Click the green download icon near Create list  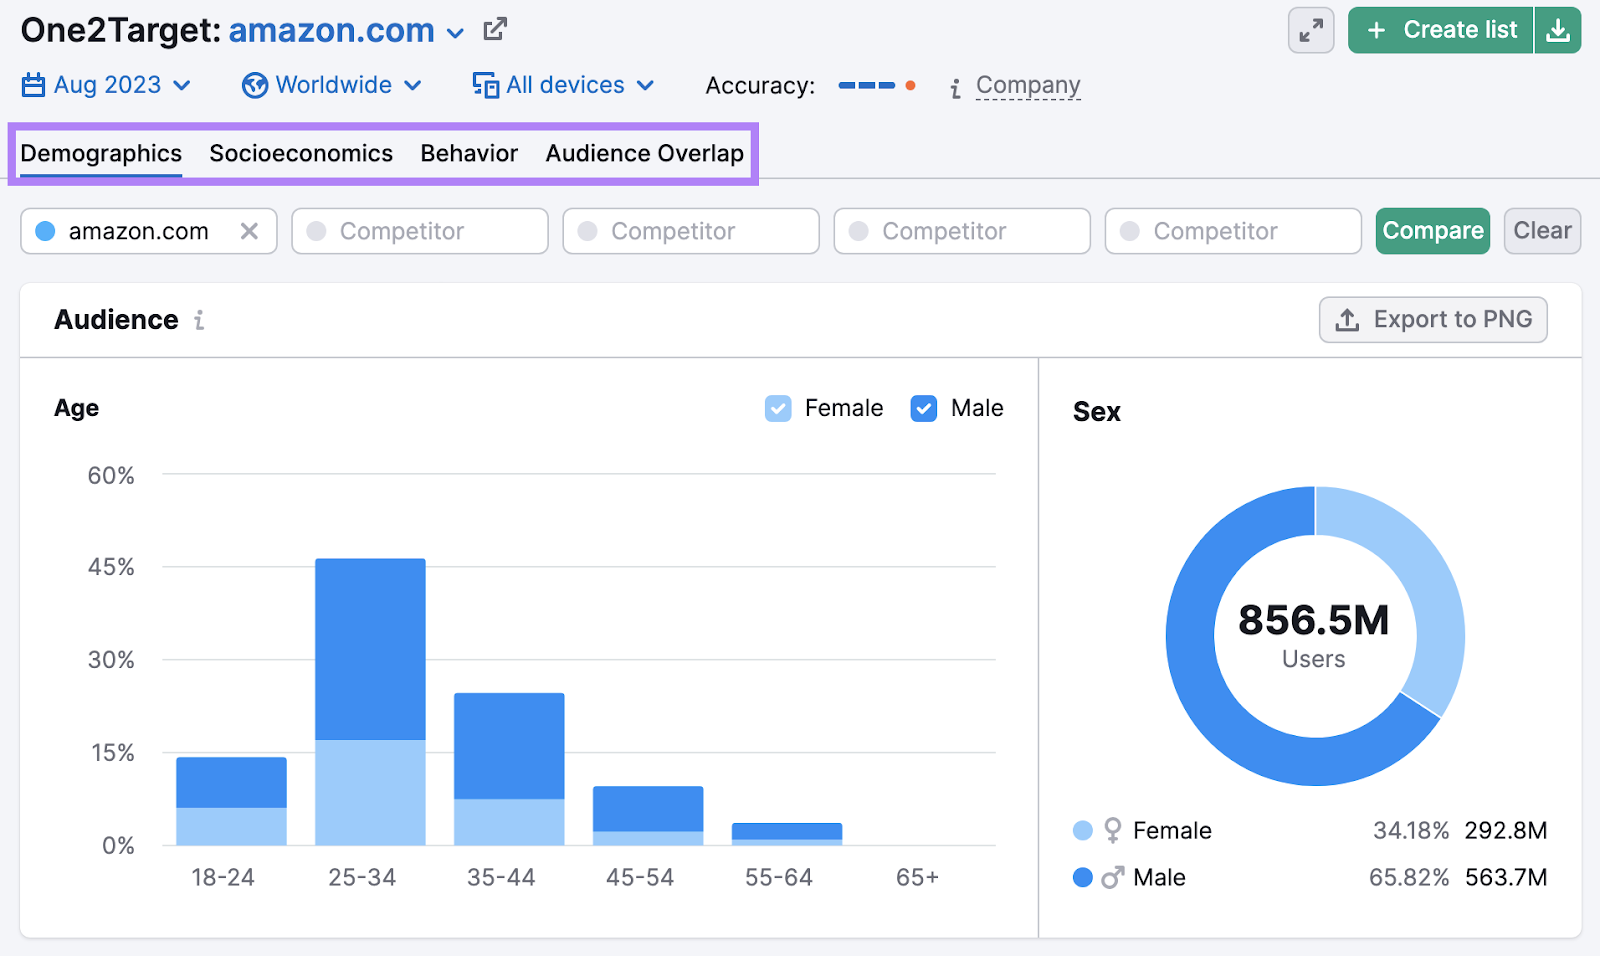pyautogui.click(x=1558, y=30)
